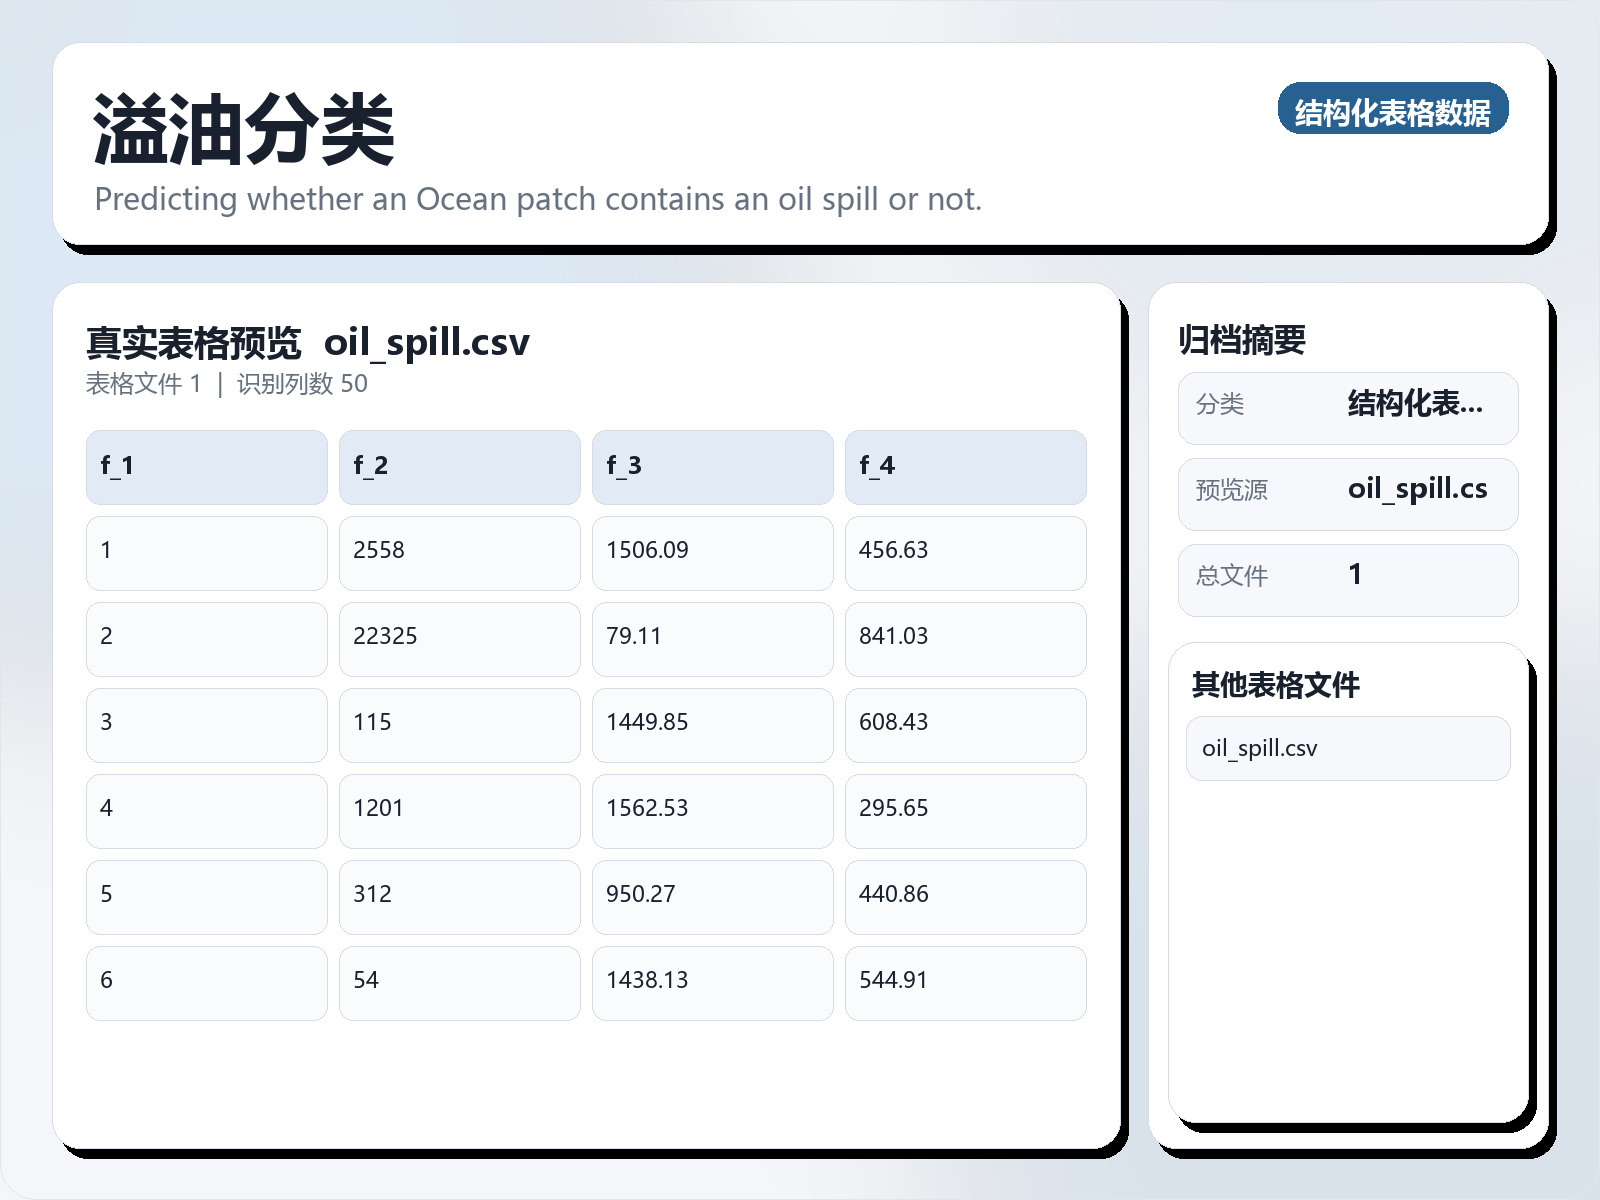Image resolution: width=1600 pixels, height=1200 pixels.
Task: Select the cell containing 544.91
Action: pyautogui.click(x=965, y=981)
